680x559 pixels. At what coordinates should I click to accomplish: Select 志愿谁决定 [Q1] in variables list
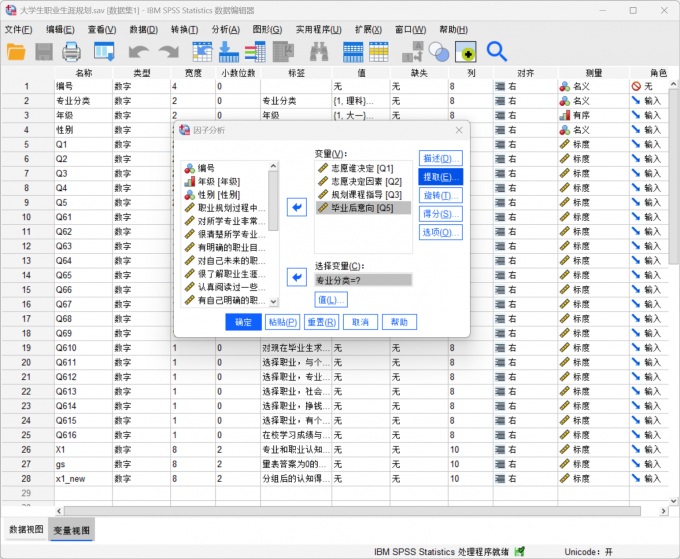click(363, 168)
